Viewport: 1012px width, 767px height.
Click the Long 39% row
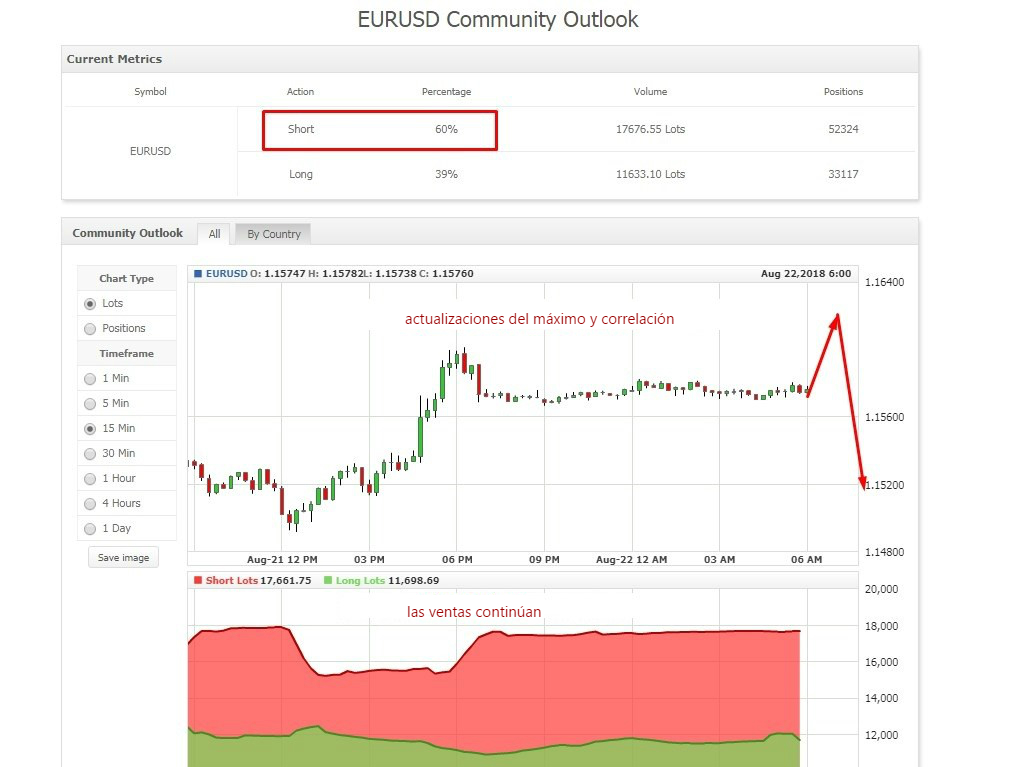click(379, 174)
